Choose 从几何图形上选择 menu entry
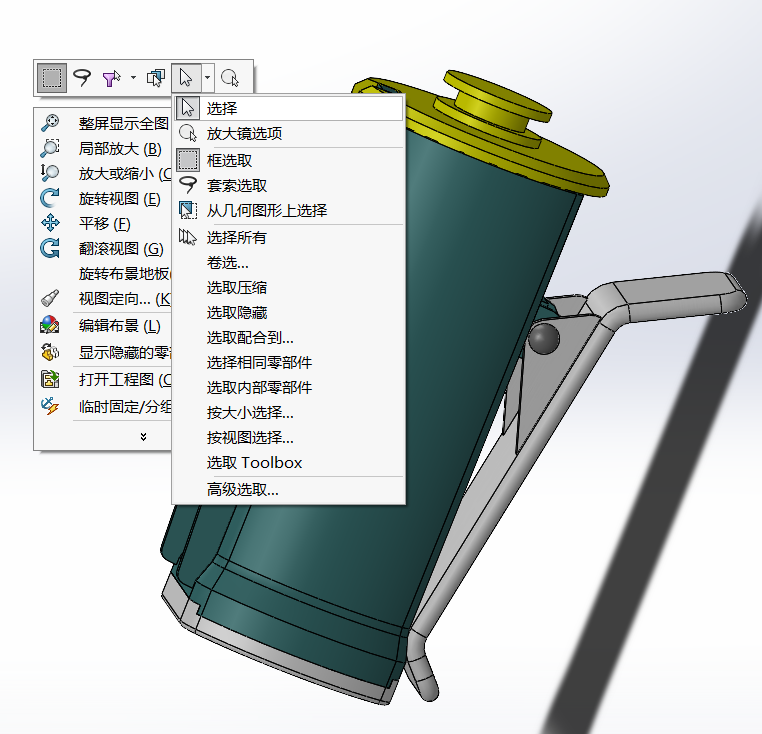This screenshot has width=762, height=734. coord(290,210)
